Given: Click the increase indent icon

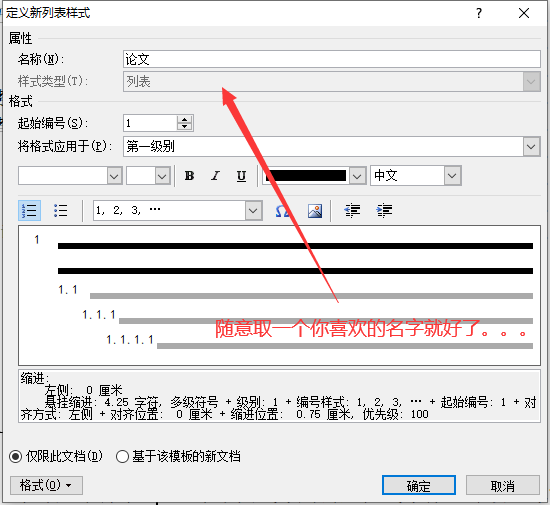Looking at the screenshot, I should click(x=384, y=210).
